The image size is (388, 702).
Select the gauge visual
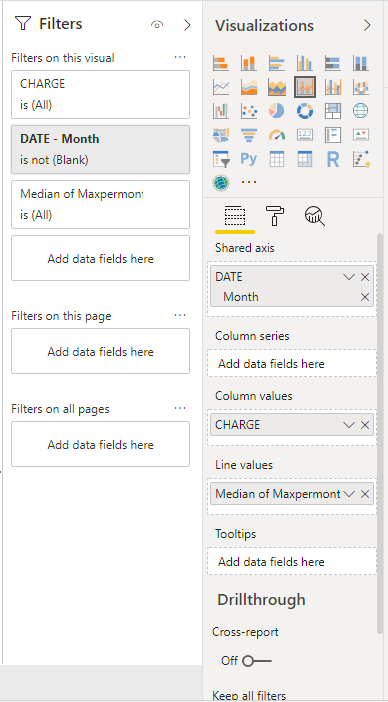(x=277, y=134)
